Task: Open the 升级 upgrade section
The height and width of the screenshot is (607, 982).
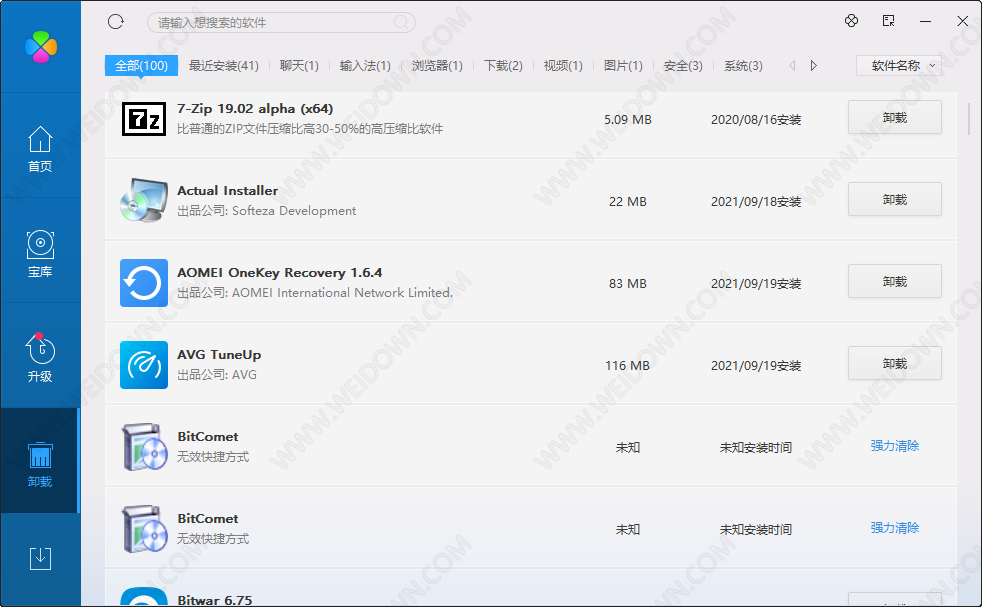Action: (x=40, y=358)
